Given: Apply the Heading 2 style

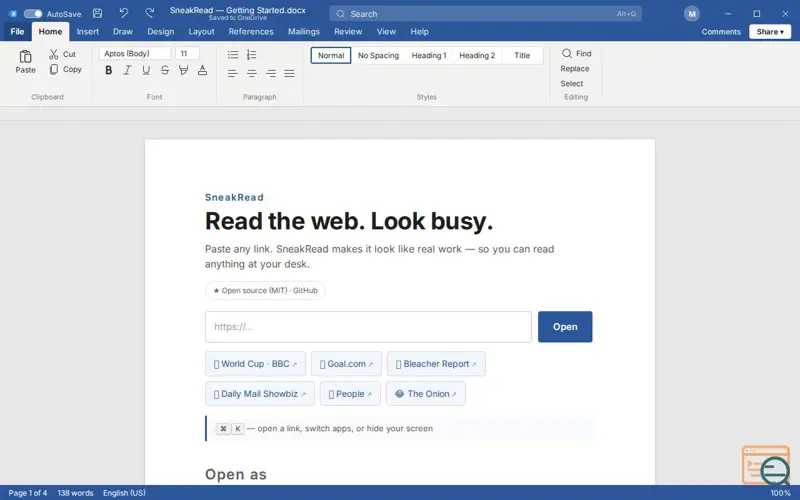Looking at the screenshot, I should (477, 55).
